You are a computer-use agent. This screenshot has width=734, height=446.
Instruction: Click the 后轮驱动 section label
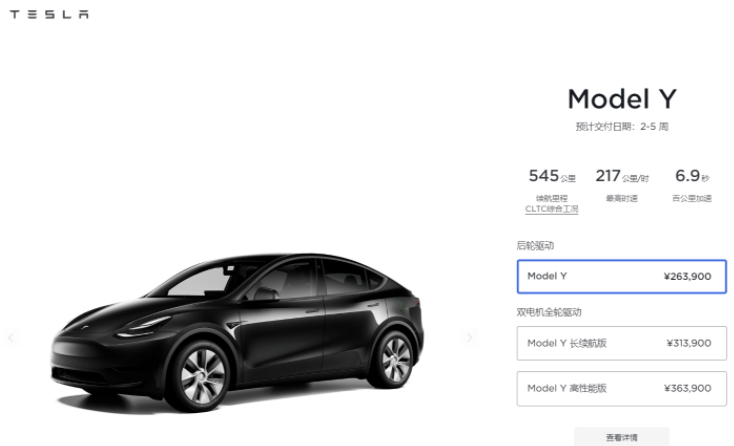click(x=535, y=246)
